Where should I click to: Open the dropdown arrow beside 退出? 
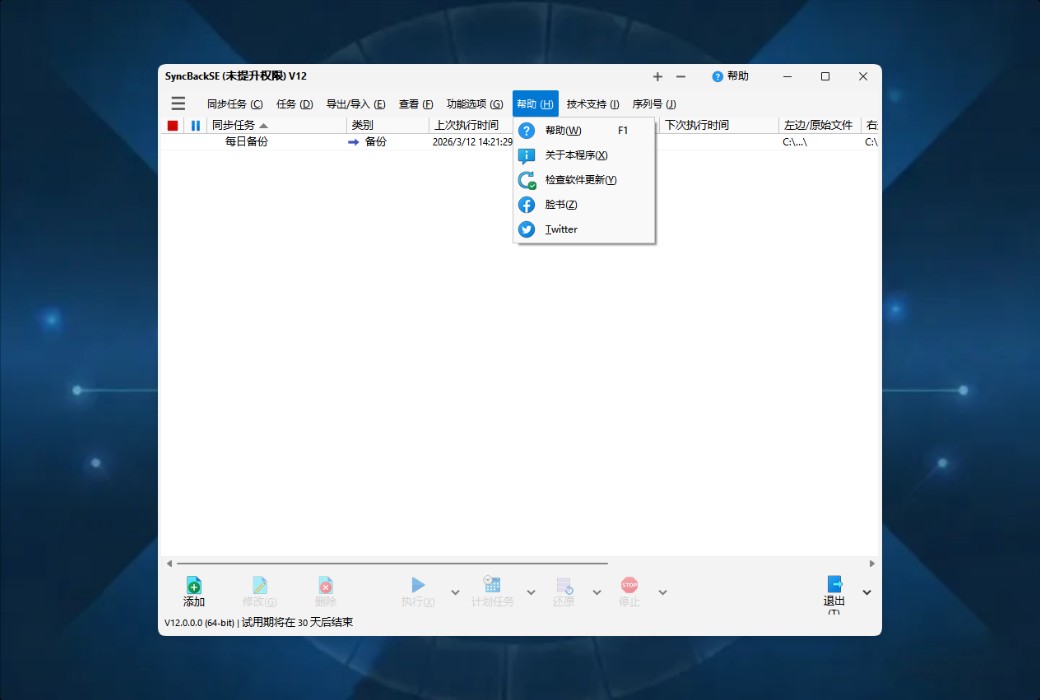(x=866, y=592)
